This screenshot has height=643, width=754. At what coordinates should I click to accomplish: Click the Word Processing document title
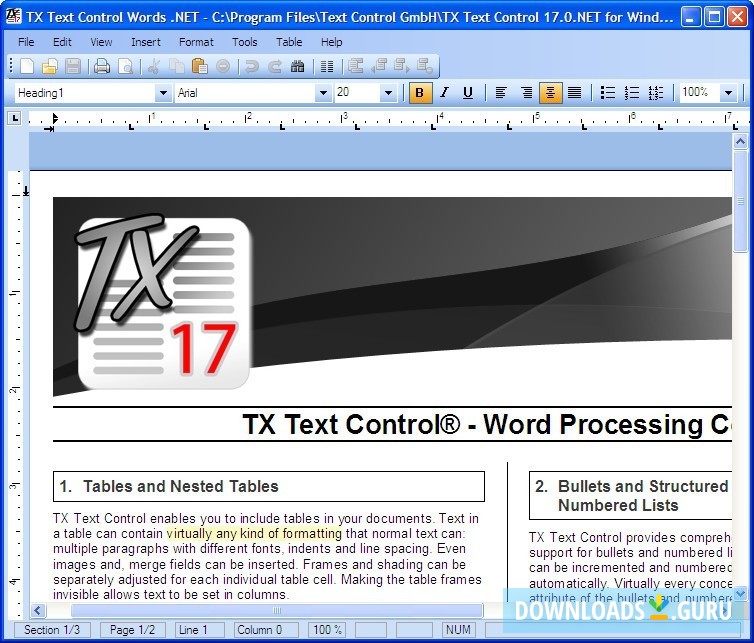487,424
